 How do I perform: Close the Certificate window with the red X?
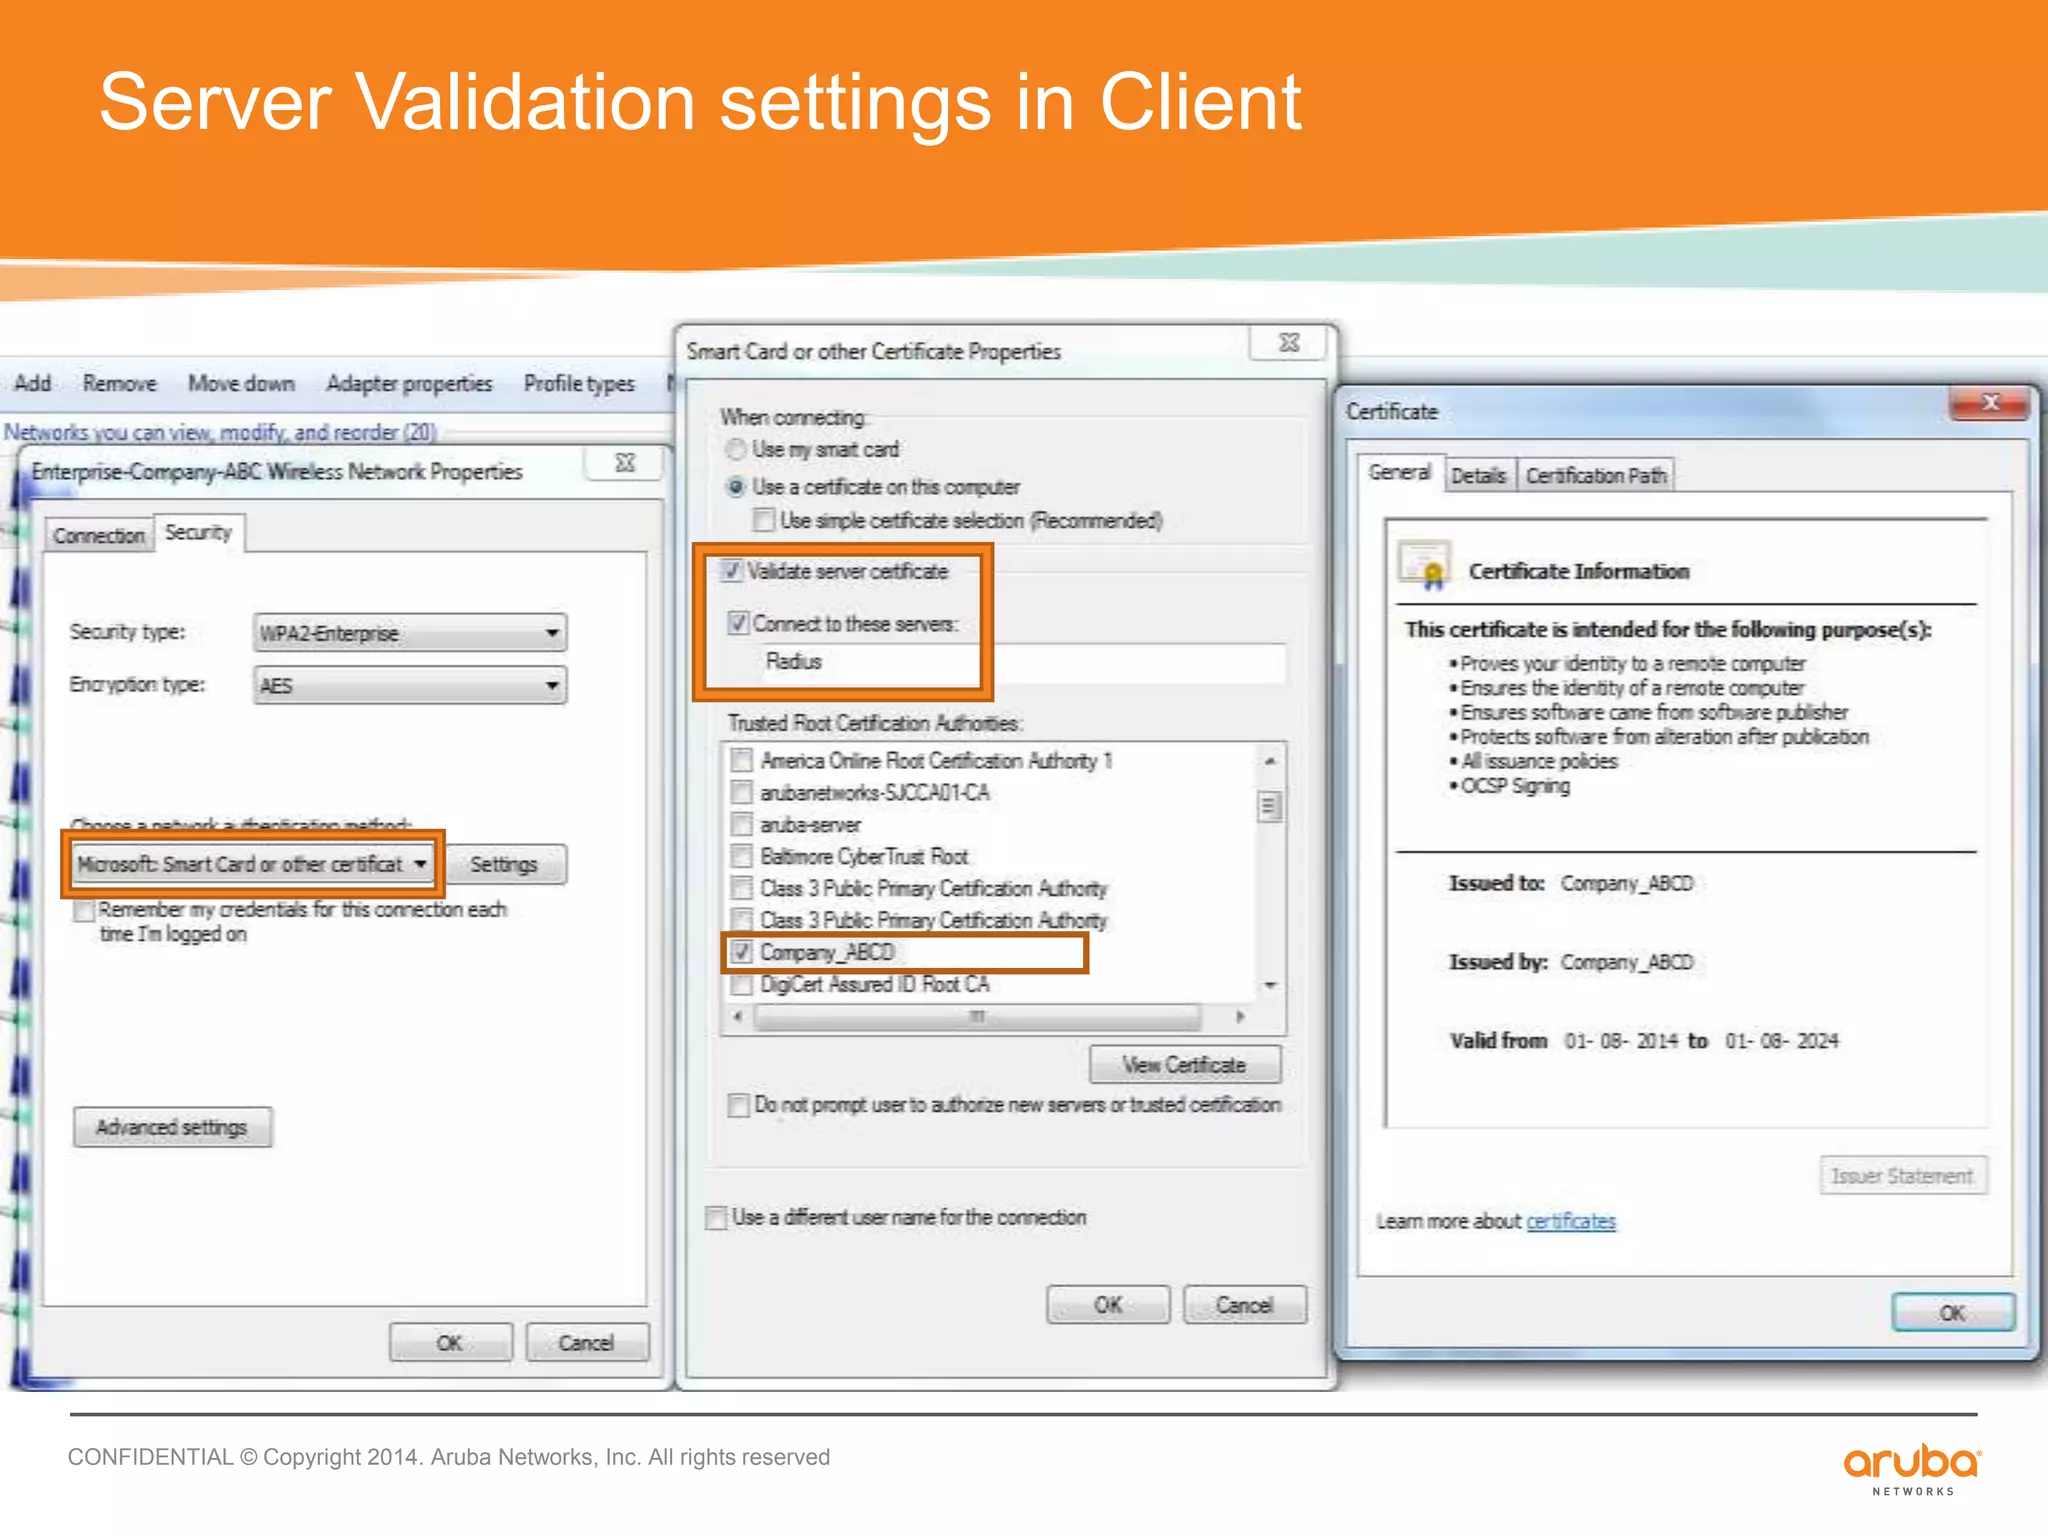1989,403
